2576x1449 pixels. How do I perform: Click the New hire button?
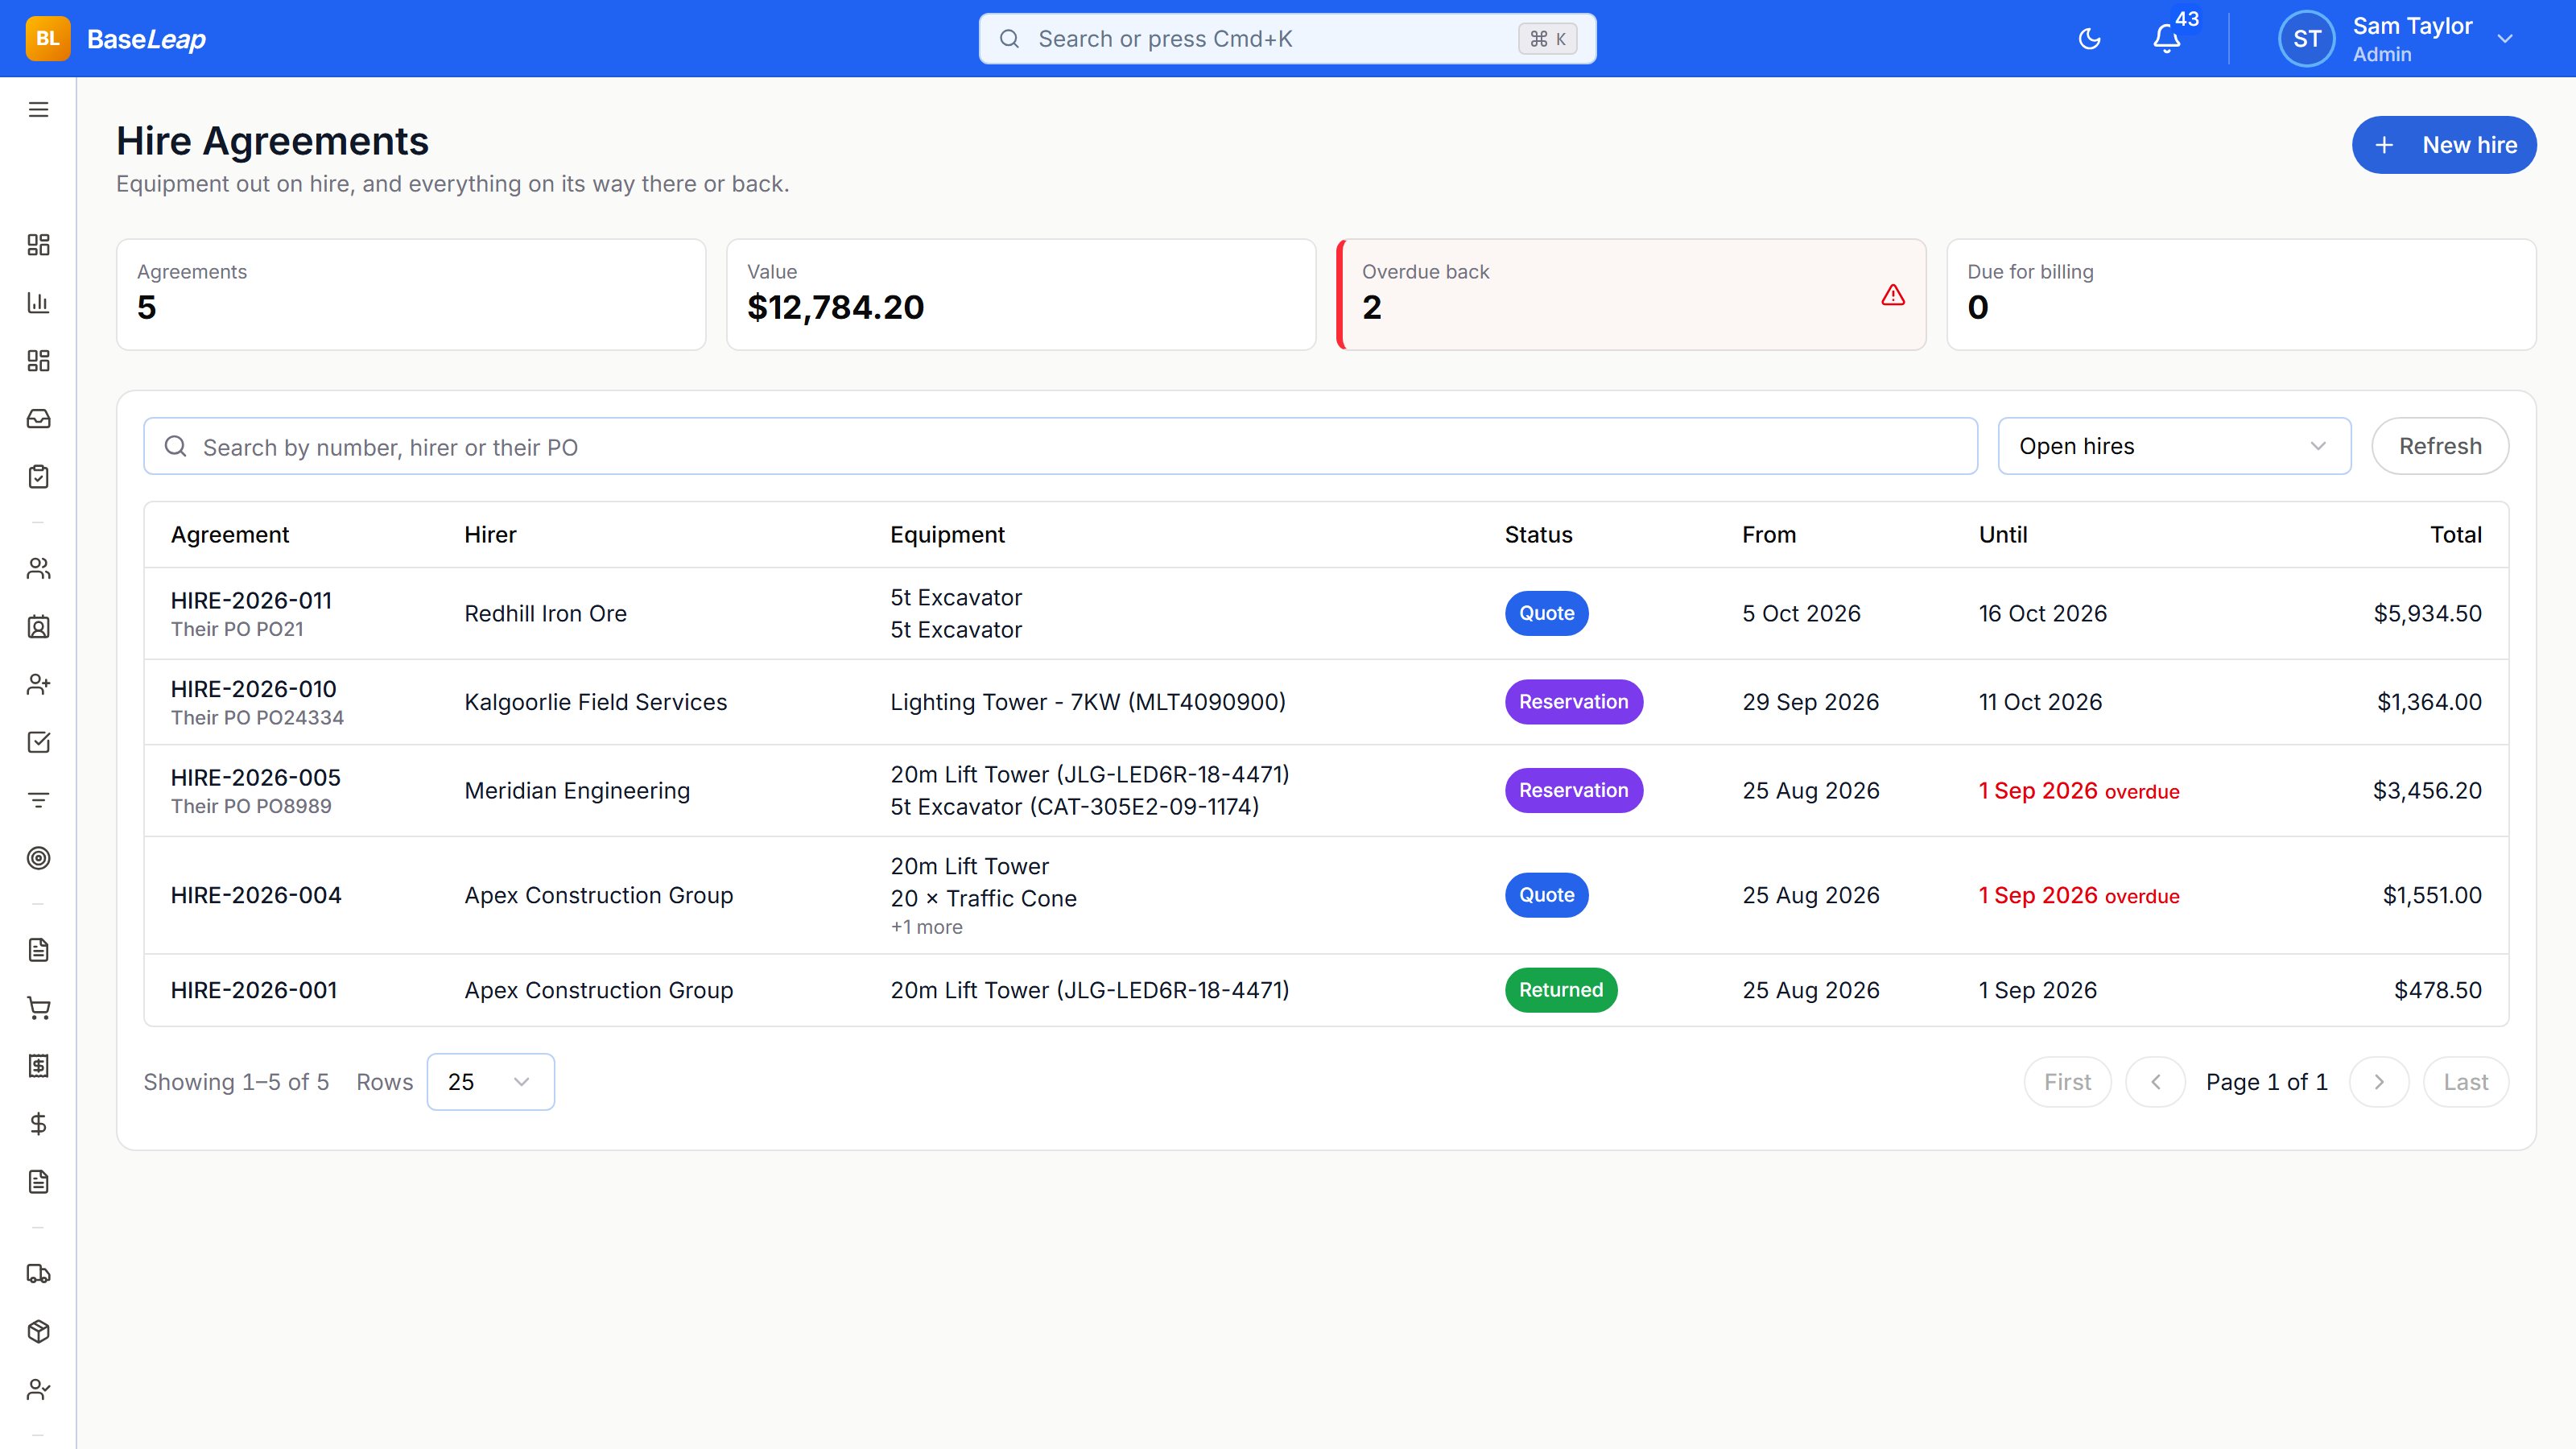(2444, 145)
